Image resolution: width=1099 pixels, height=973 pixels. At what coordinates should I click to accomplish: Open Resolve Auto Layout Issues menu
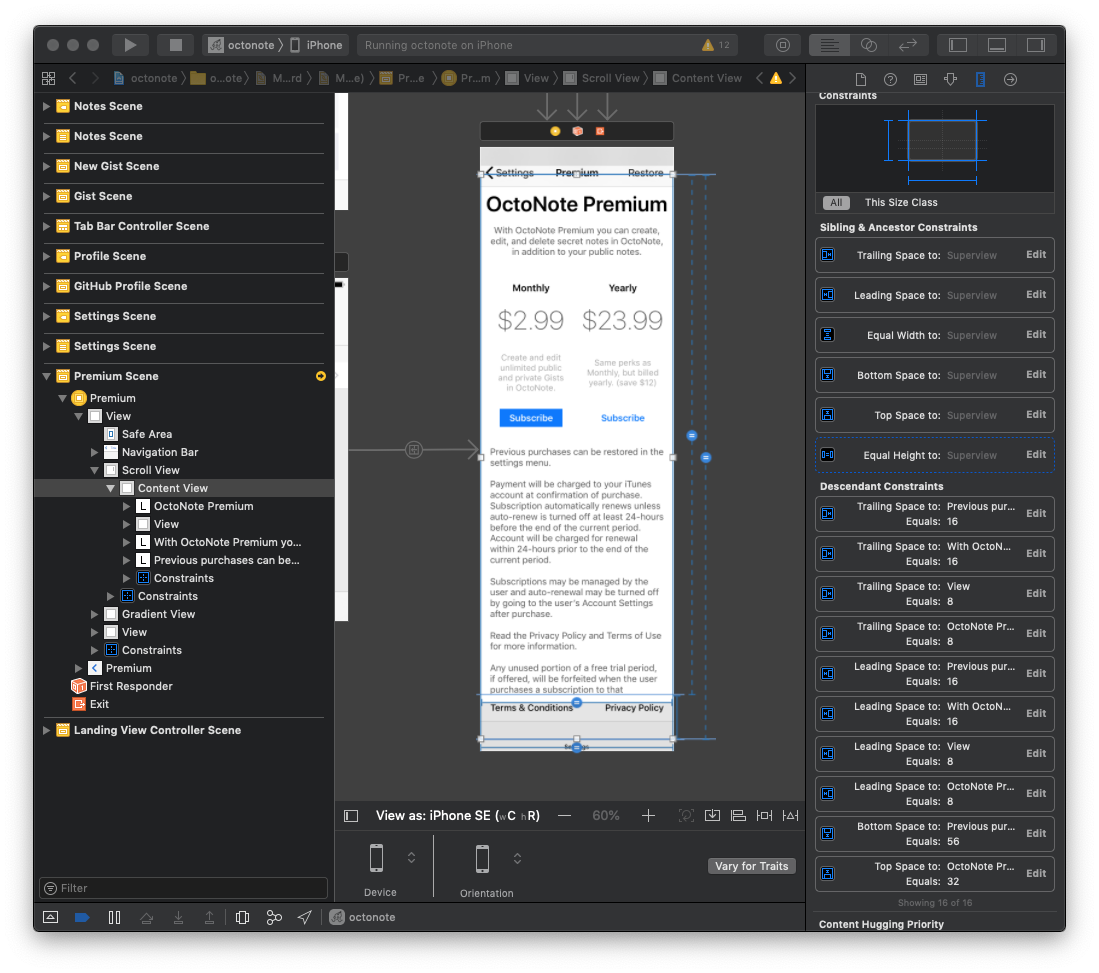pyautogui.click(x=790, y=815)
